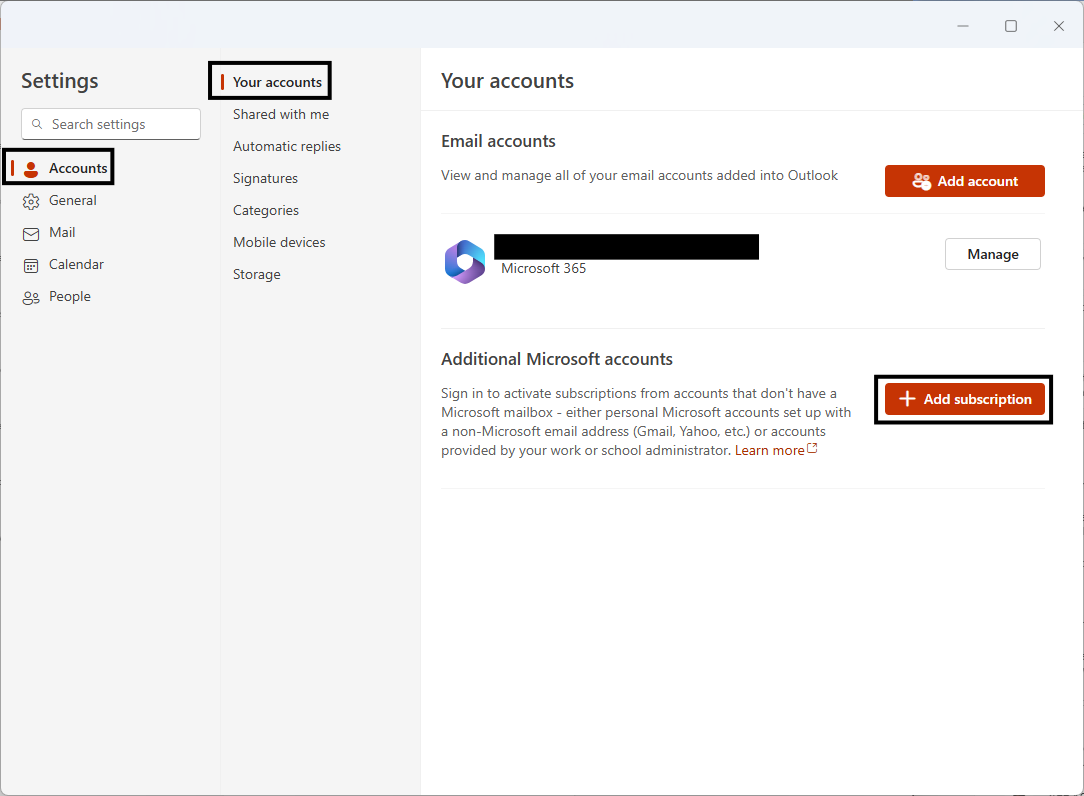Open General settings via the gear icon

(30, 200)
